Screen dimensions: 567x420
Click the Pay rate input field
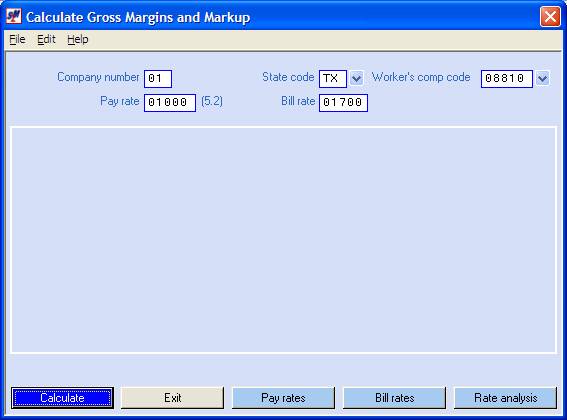tap(170, 103)
